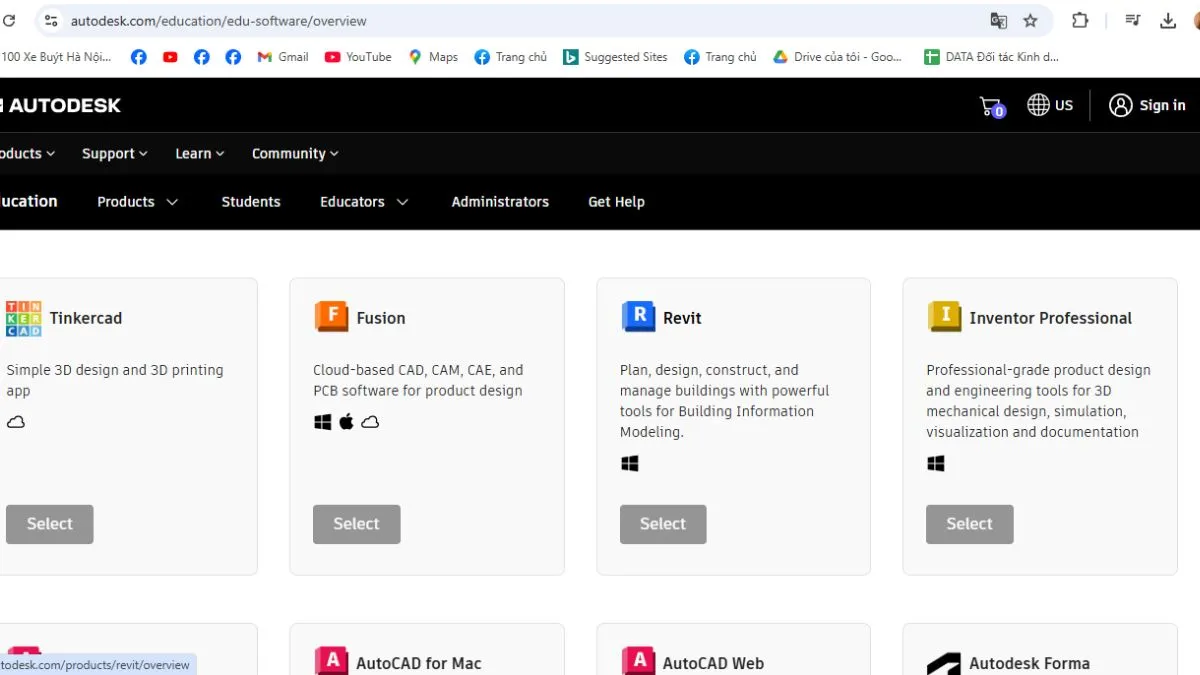The height and width of the screenshot is (675, 1200).
Task: Click the Google Translate icon in address bar
Action: coord(998,21)
